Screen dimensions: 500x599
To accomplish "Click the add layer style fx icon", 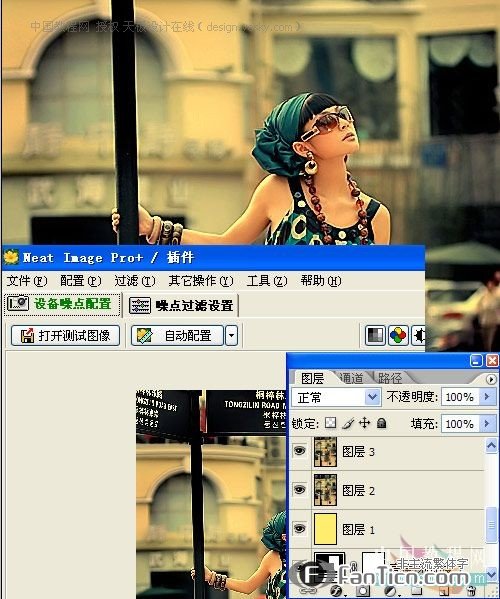I will (x=336, y=591).
